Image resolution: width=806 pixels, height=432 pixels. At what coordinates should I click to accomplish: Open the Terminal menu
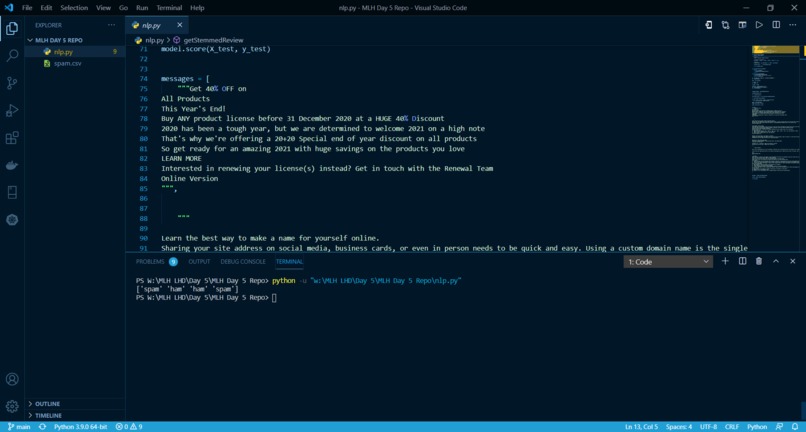(x=169, y=8)
